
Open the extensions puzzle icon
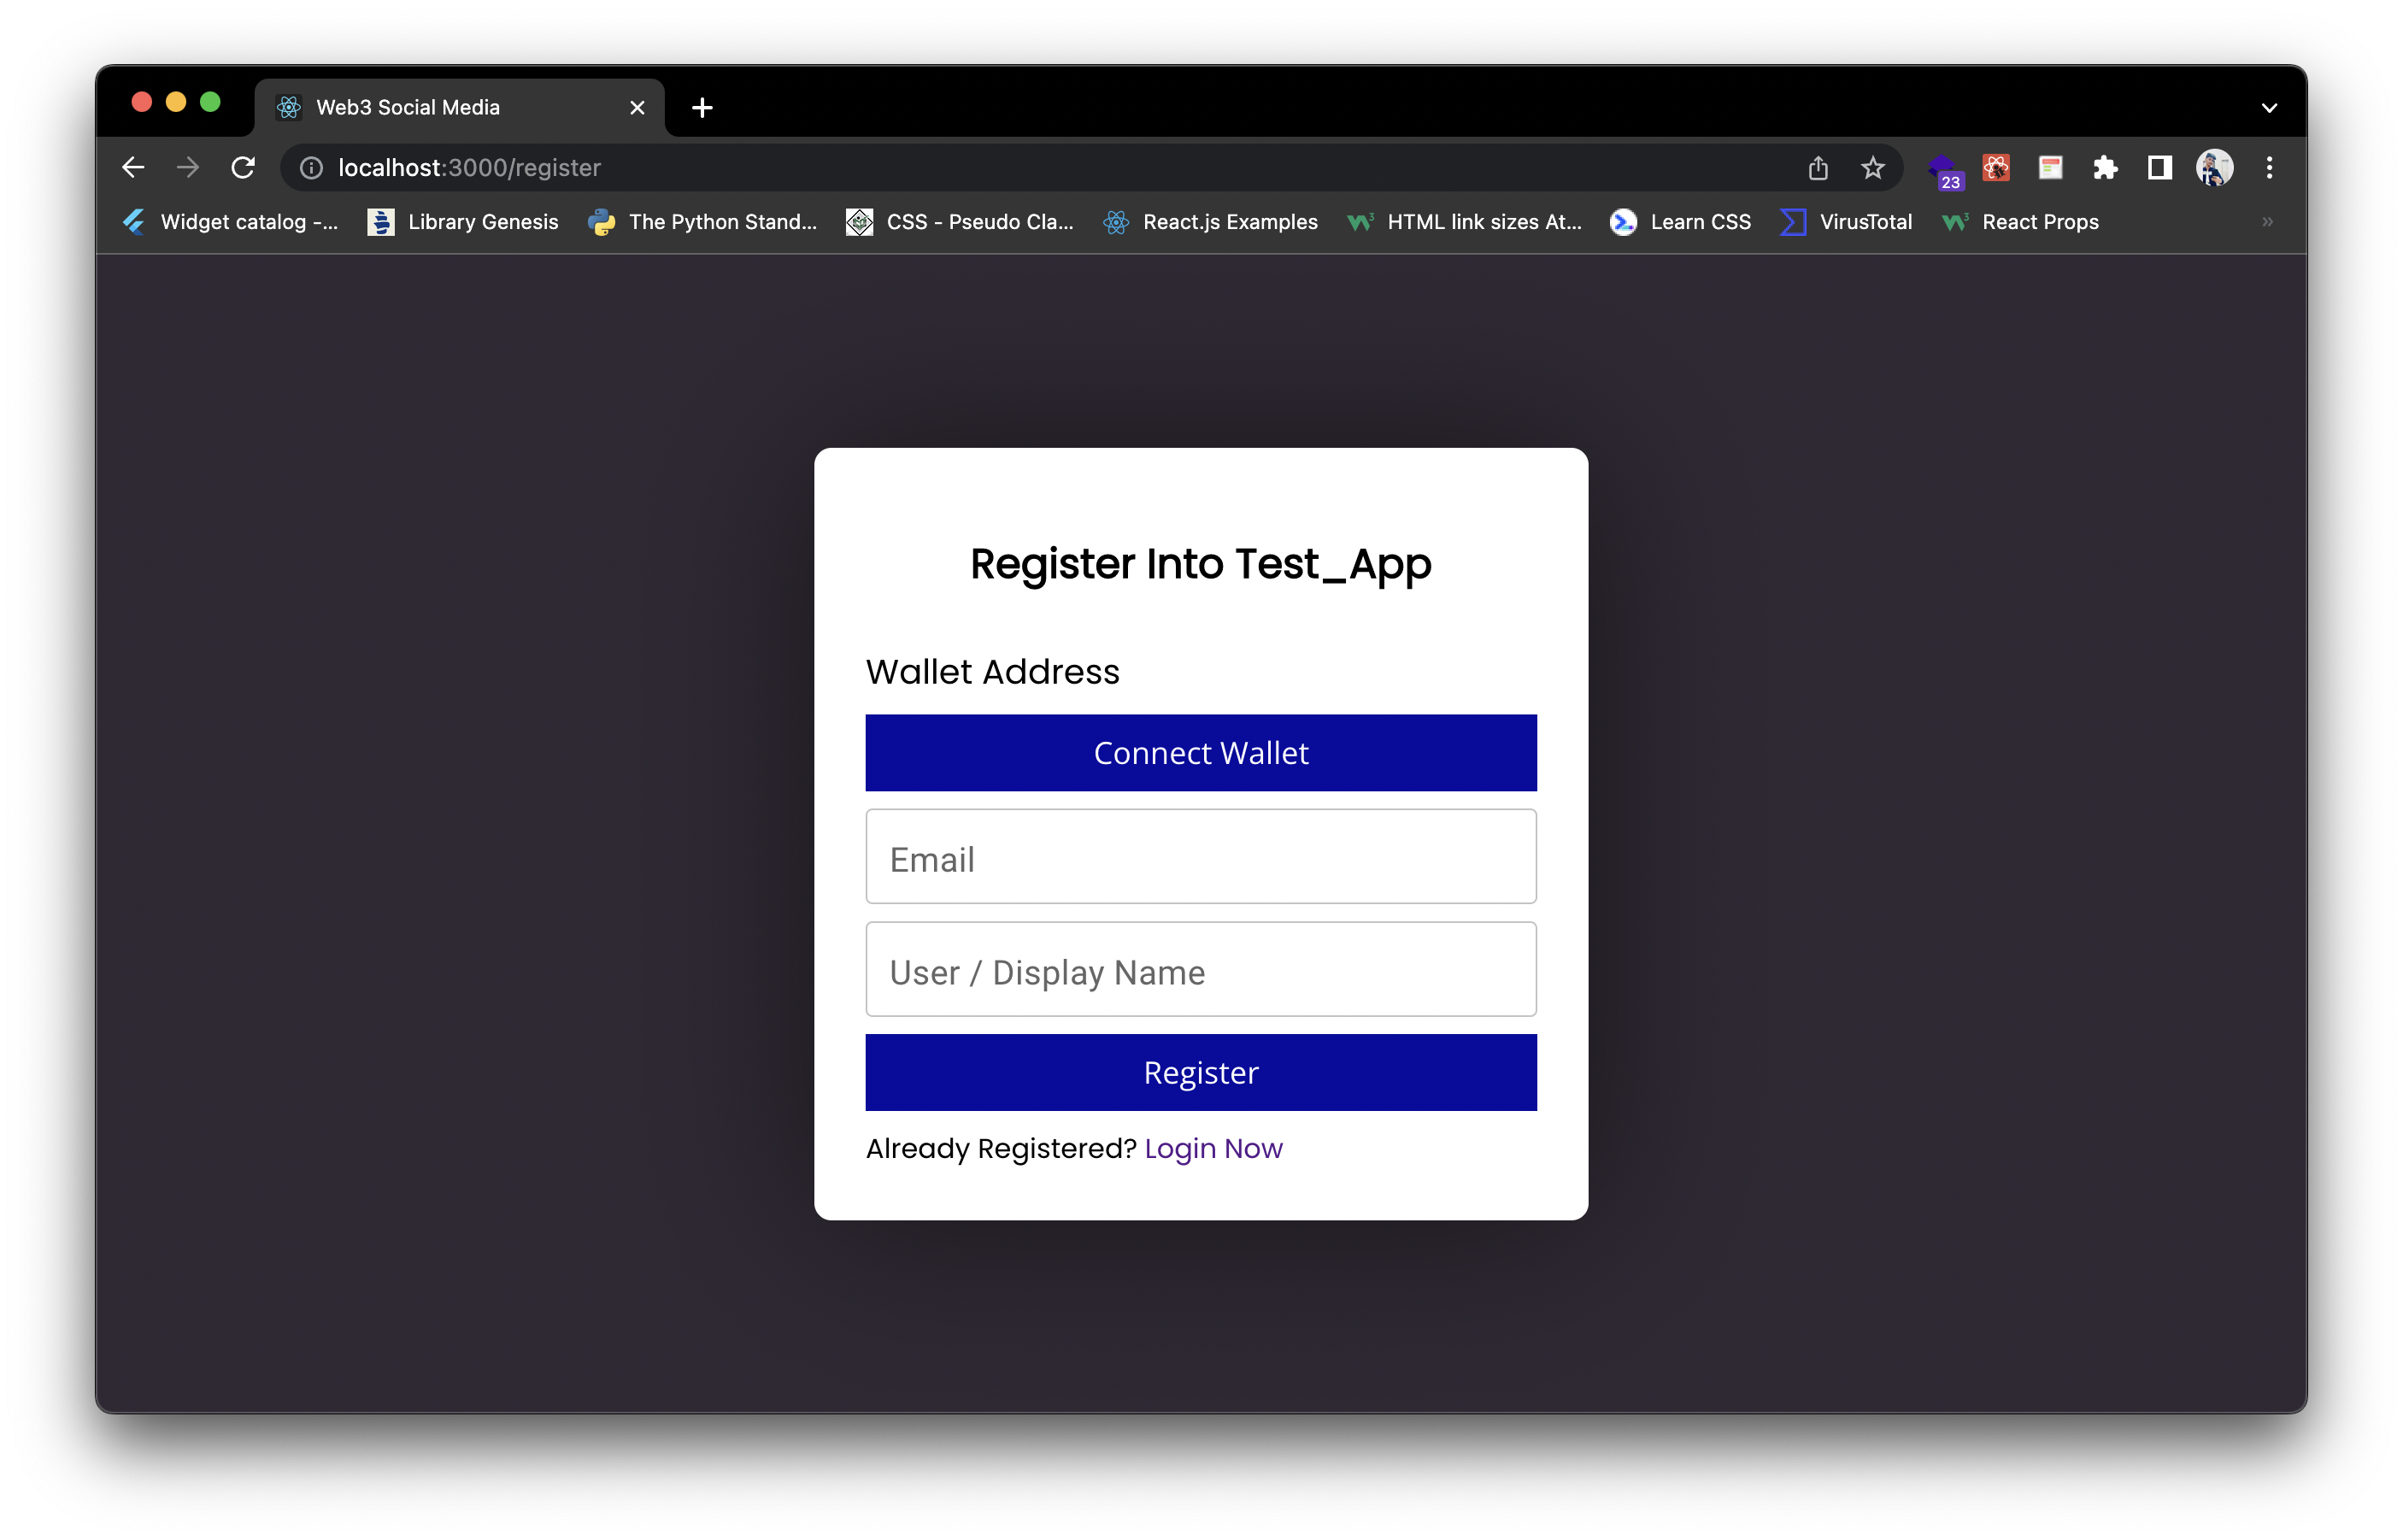(2105, 167)
